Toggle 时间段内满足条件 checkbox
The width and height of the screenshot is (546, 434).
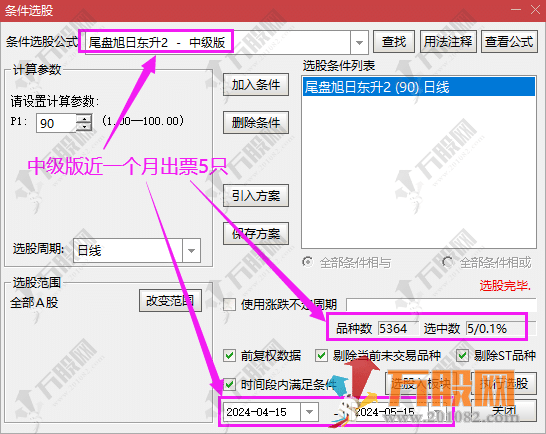229,385
